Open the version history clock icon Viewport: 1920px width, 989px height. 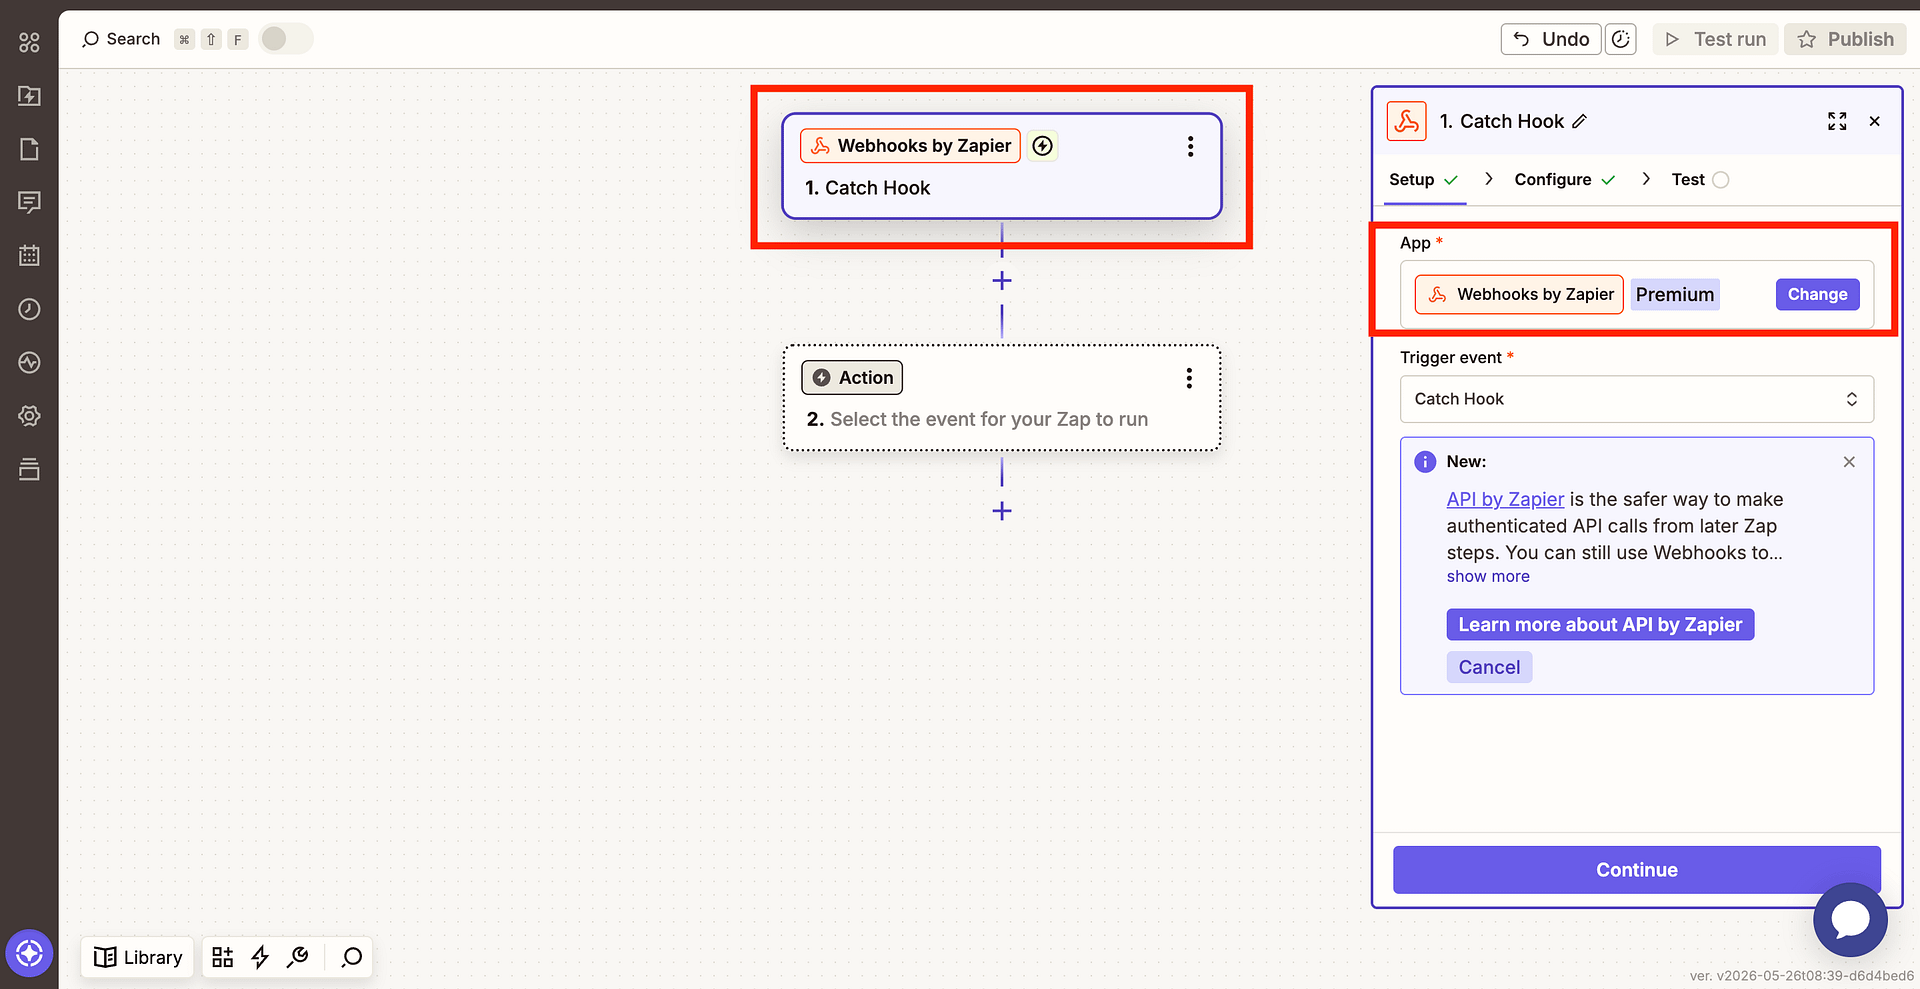[1621, 39]
